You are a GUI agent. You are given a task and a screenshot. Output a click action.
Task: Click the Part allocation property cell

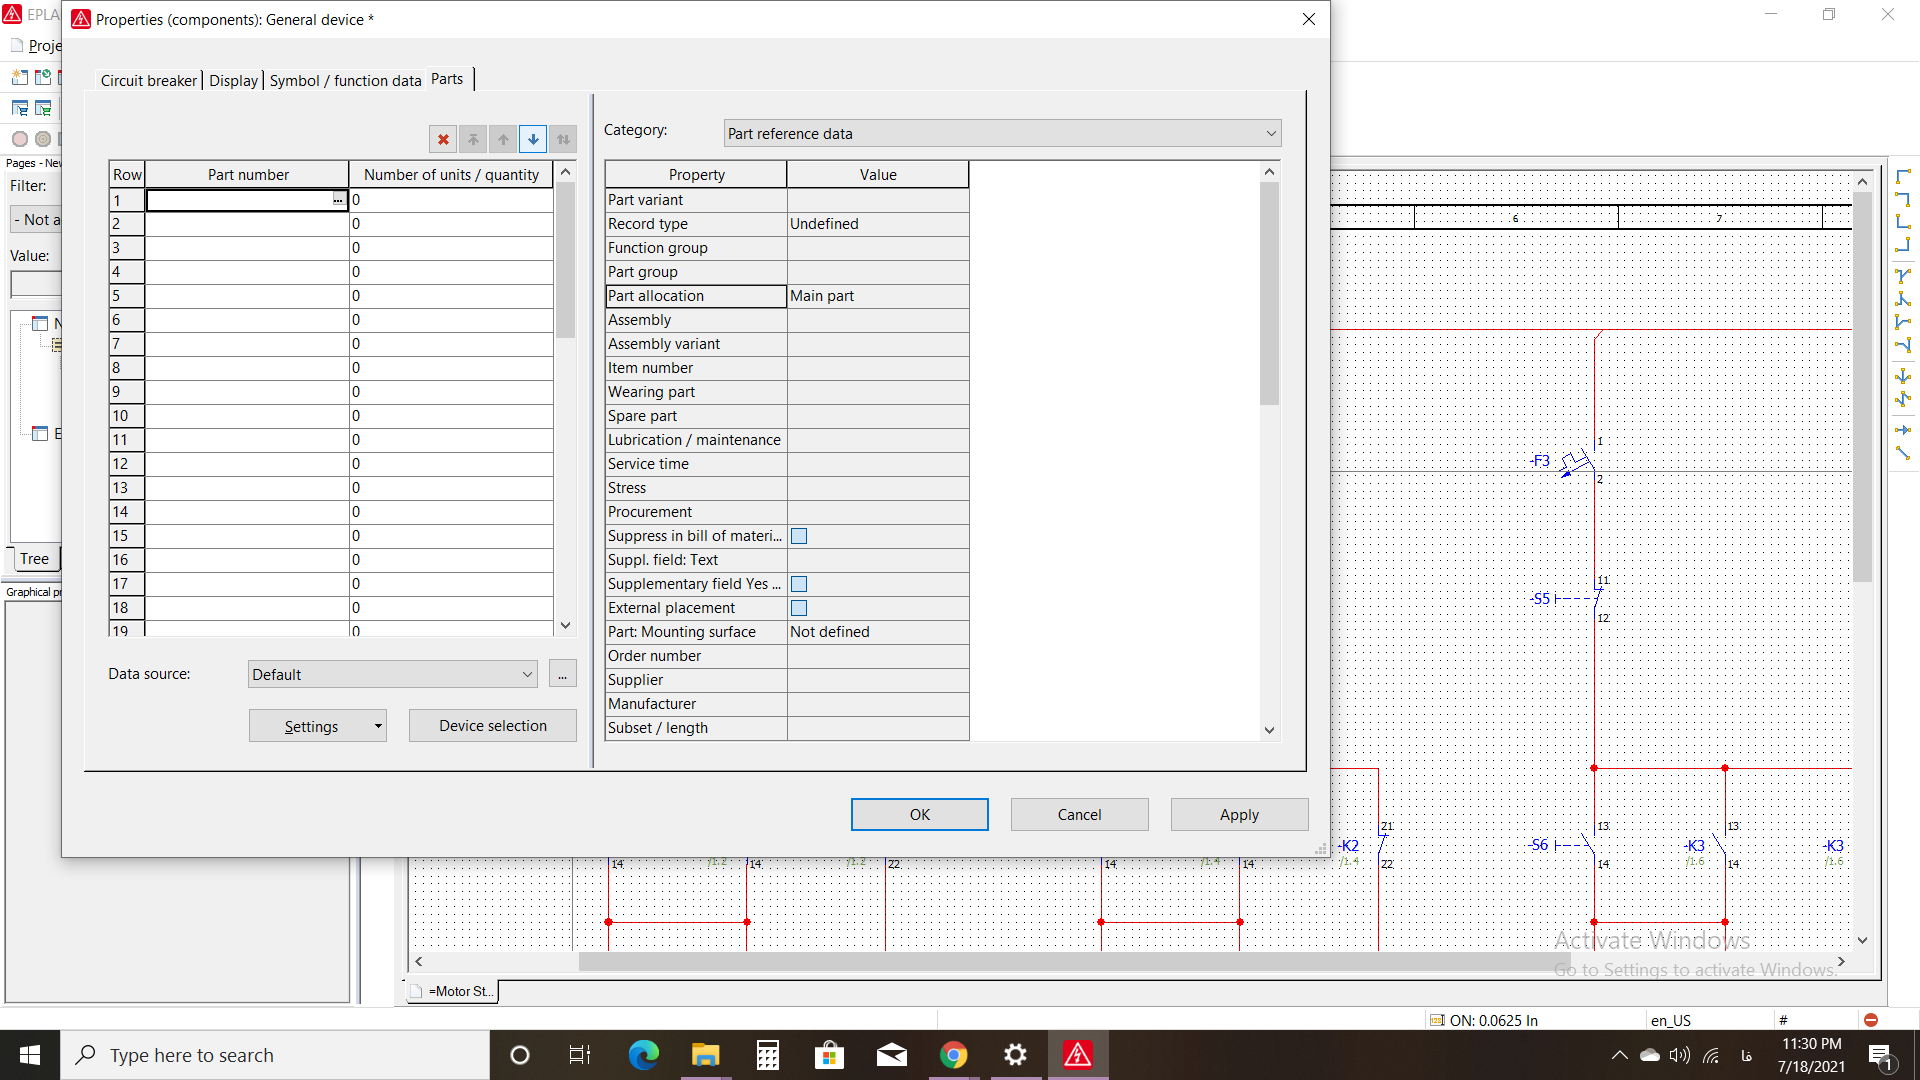coord(696,296)
